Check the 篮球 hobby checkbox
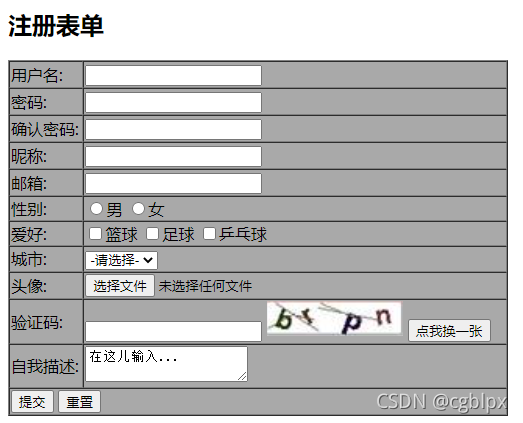 click(x=95, y=234)
